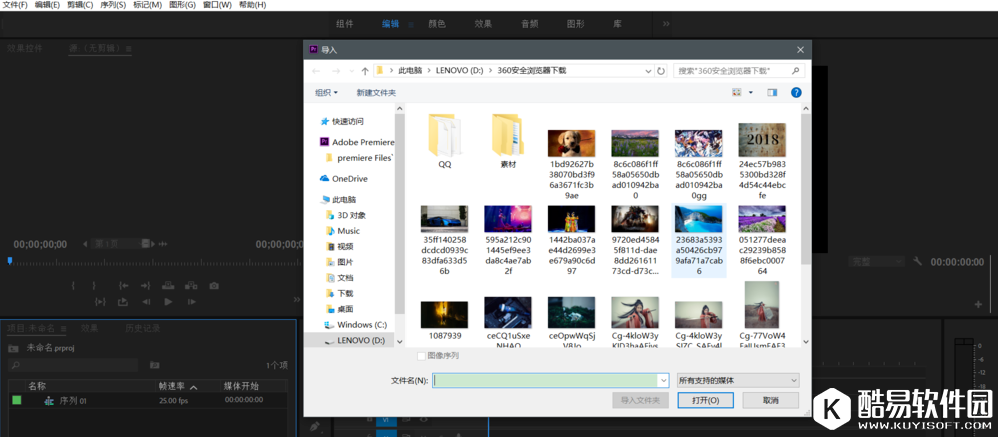This screenshot has height=437, width=998.
Task: Select the puppy image 1bd92627b thumbnail
Action: [x=572, y=144]
